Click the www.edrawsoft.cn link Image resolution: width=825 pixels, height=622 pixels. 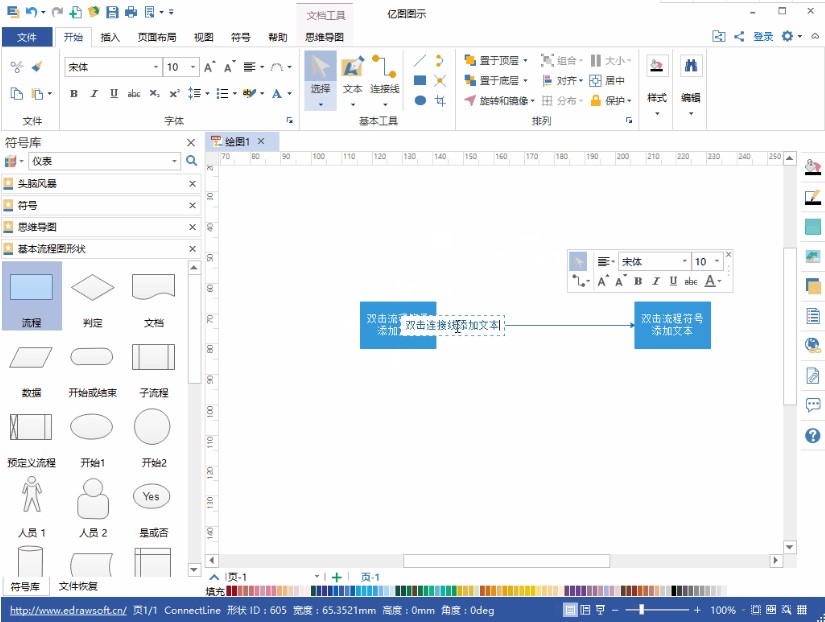pos(68,610)
